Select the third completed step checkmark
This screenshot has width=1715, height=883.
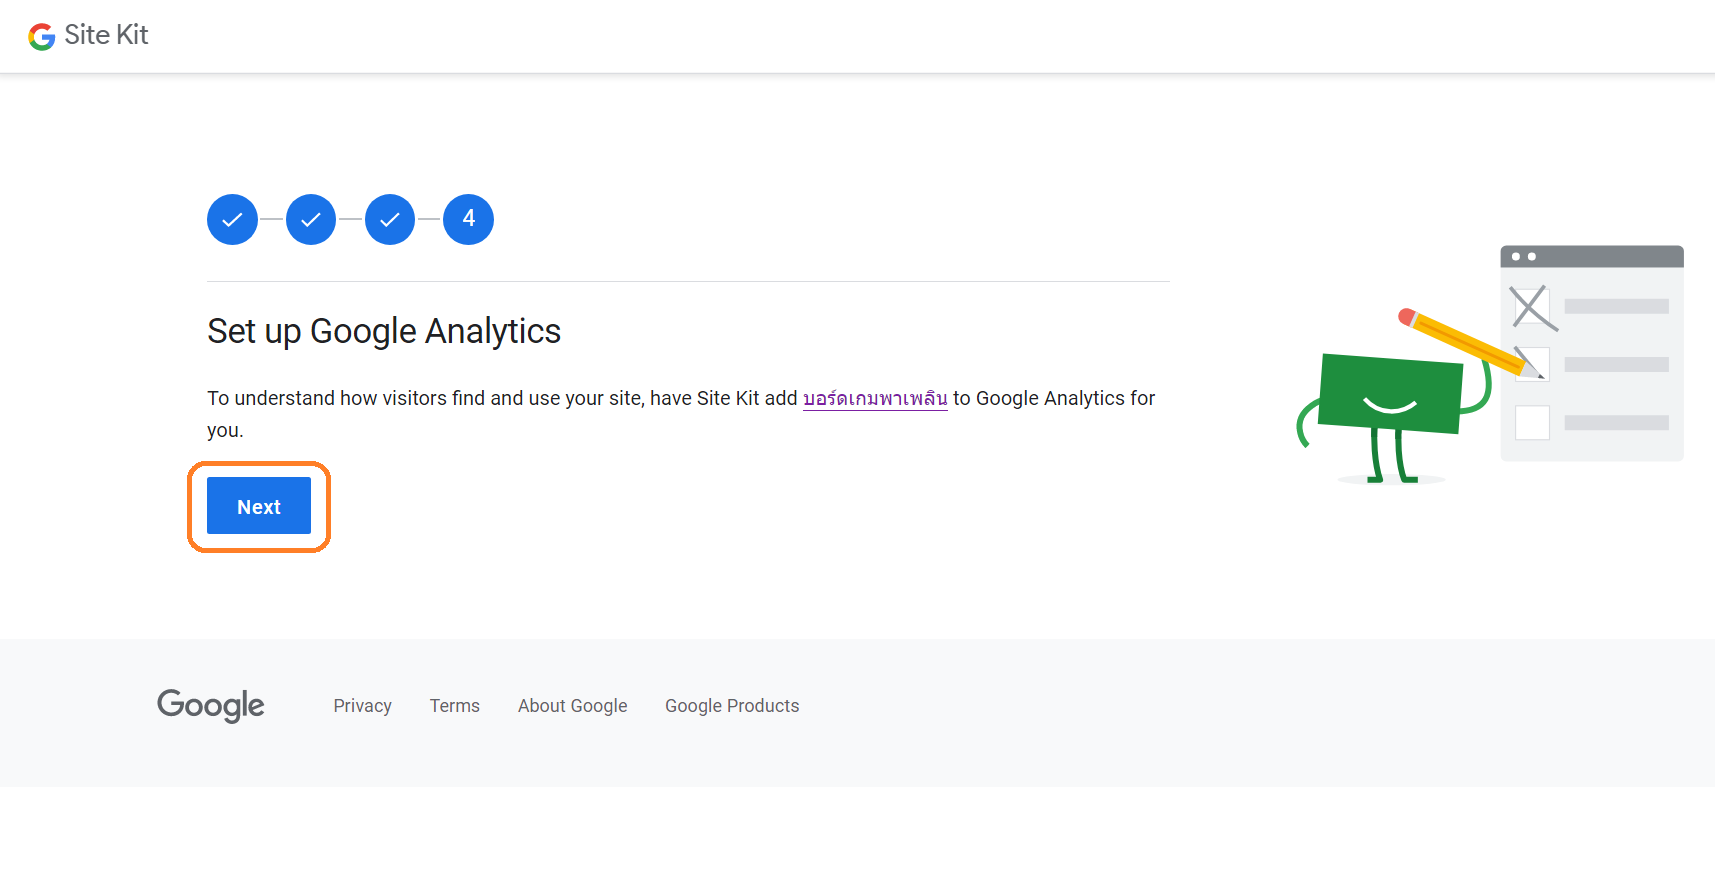click(390, 219)
